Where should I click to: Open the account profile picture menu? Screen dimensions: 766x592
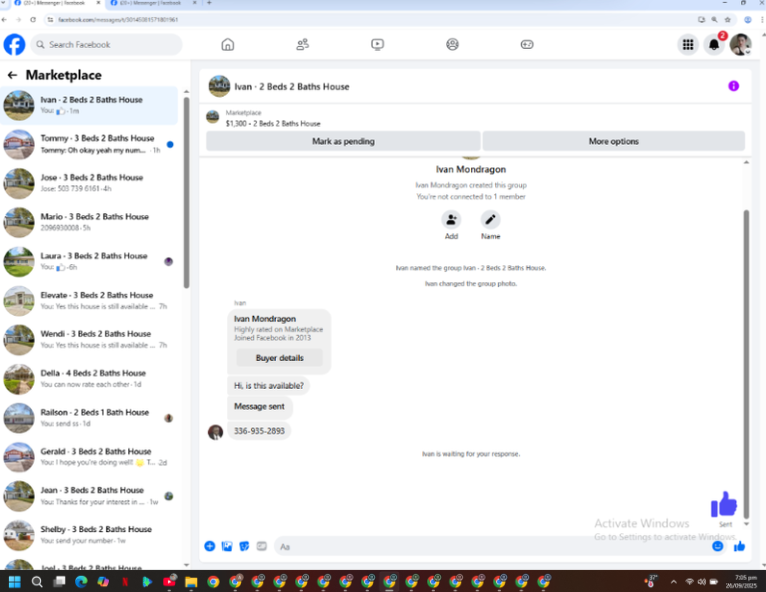740,44
